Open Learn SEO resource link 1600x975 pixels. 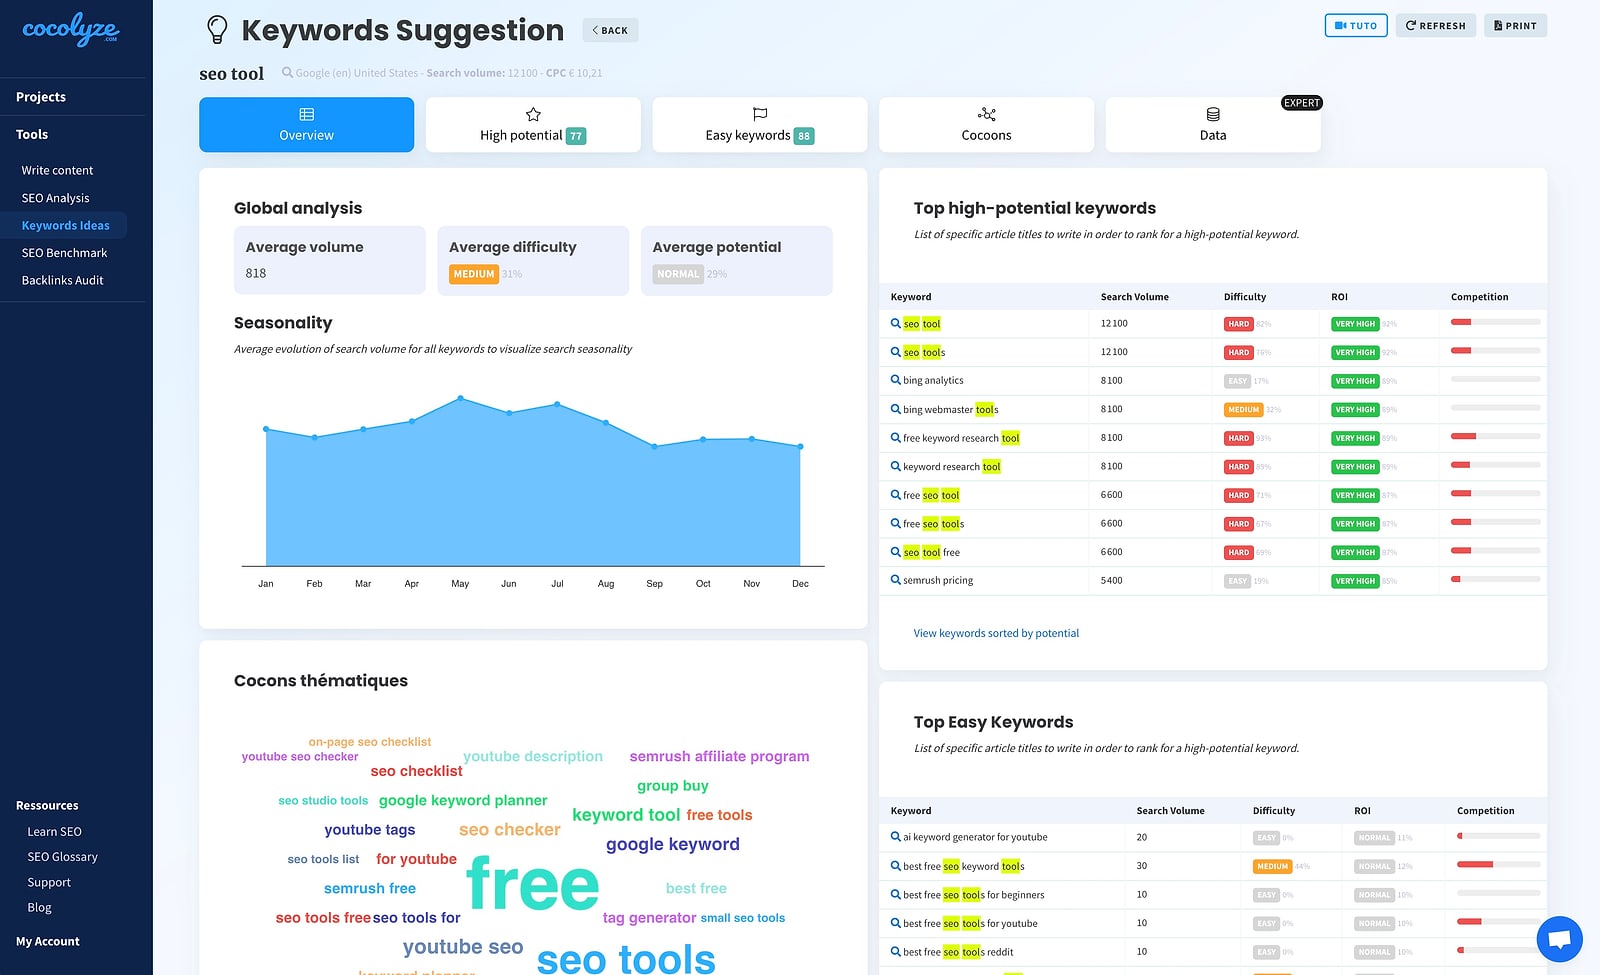click(x=54, y=831)
